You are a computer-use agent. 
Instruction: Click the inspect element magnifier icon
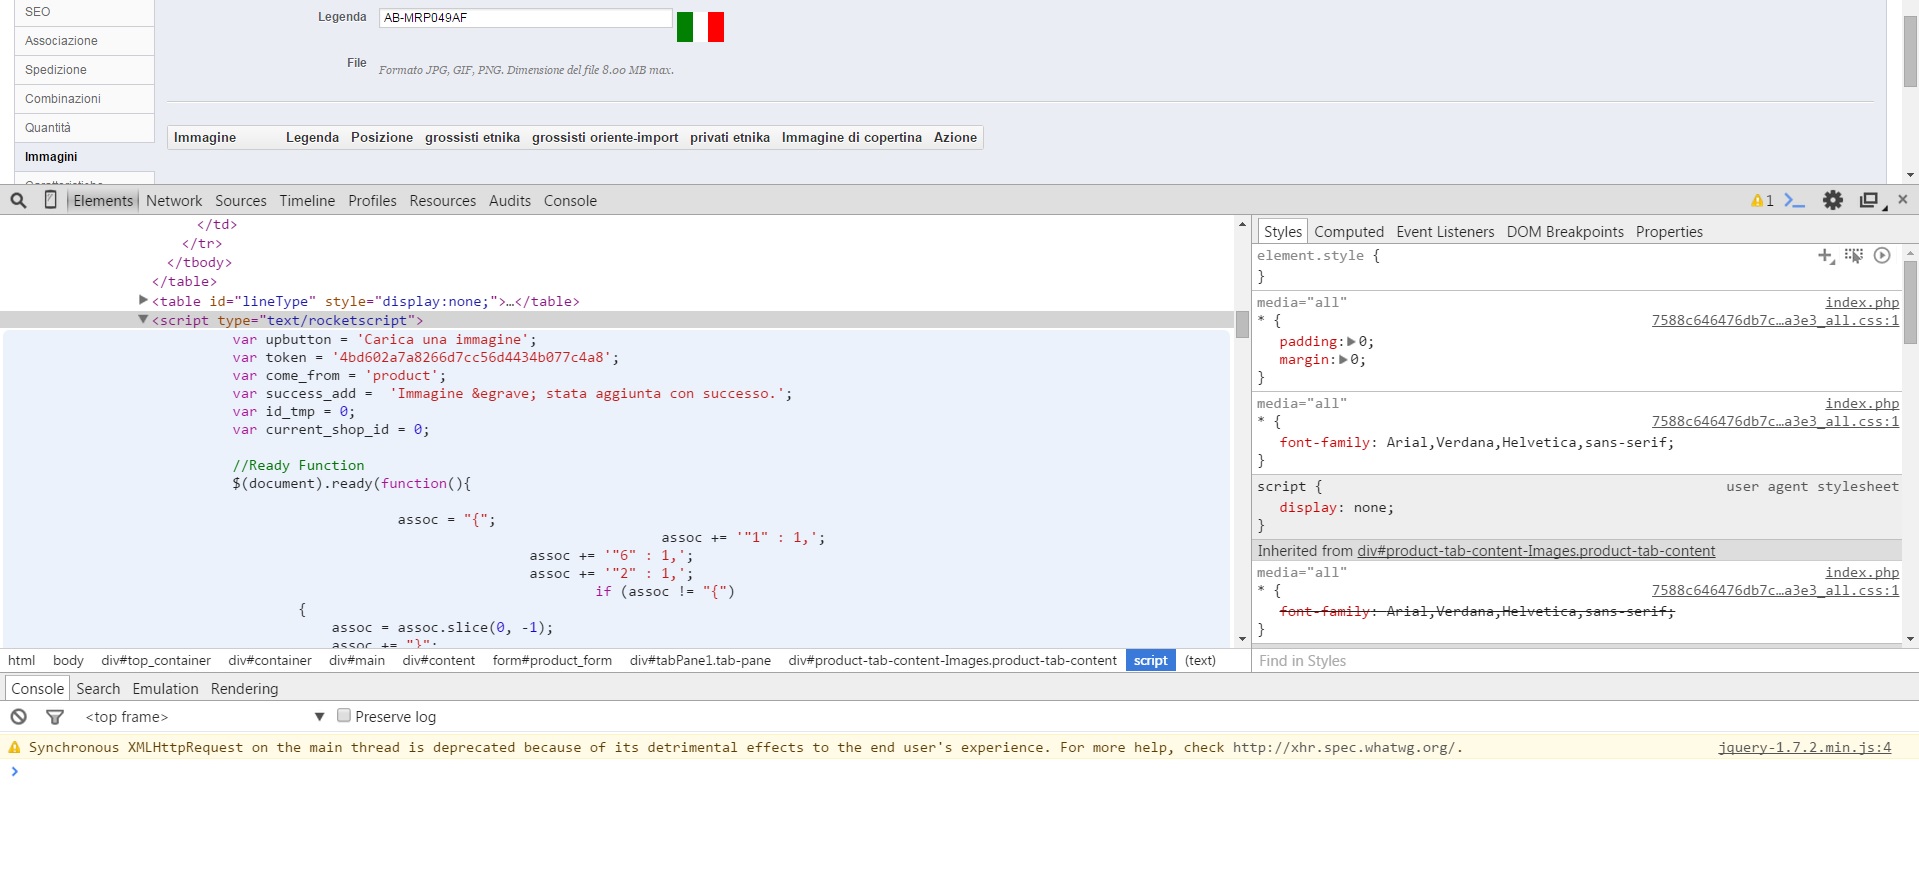[x=18, y=200]
